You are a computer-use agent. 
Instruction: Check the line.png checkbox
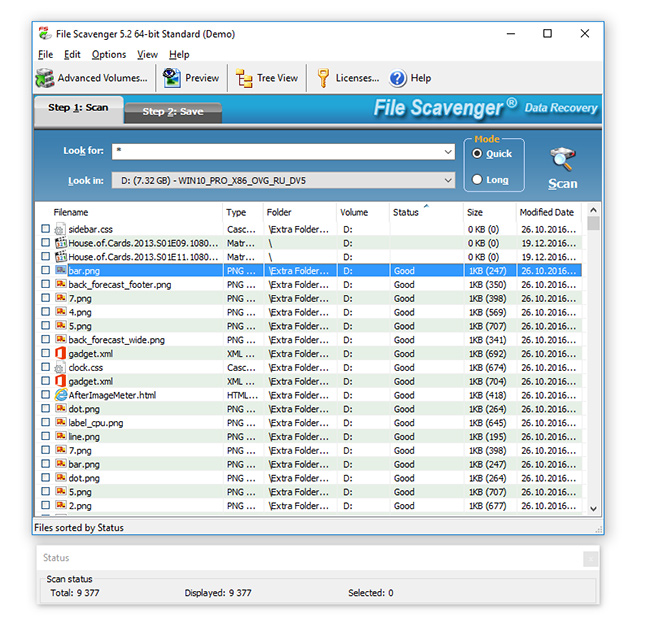pyautogui.click(x=46, y=436)
